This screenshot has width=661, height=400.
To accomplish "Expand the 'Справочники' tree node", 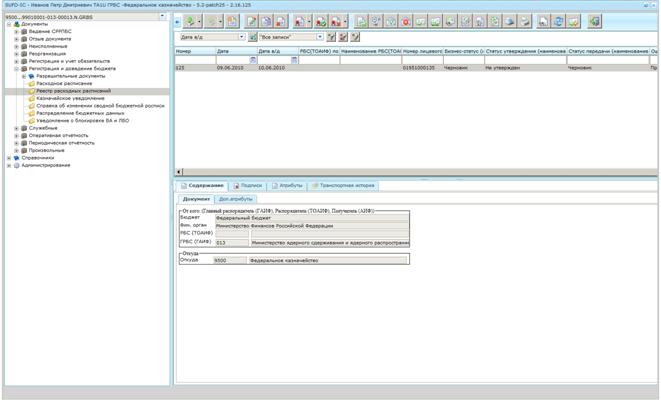I will click(x=9, y=158).
